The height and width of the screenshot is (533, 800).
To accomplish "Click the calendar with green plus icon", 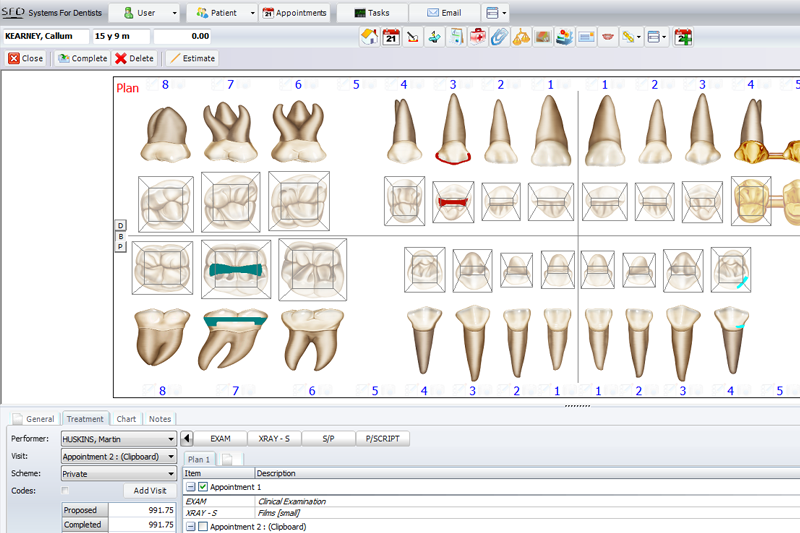I will click(683, 37).
